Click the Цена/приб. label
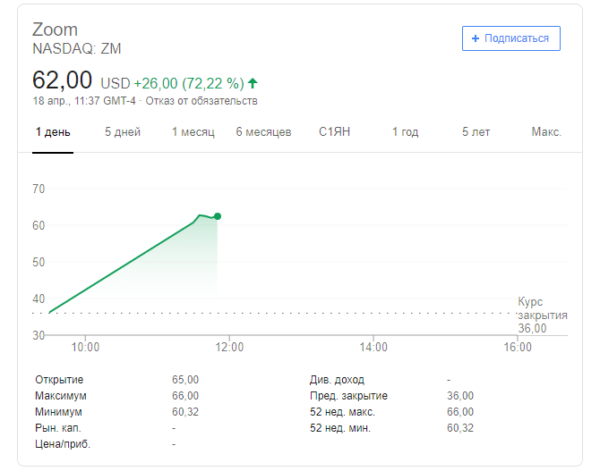Image resolution: width=600 pixels, height=471 pixels. [x=63, y=444]
